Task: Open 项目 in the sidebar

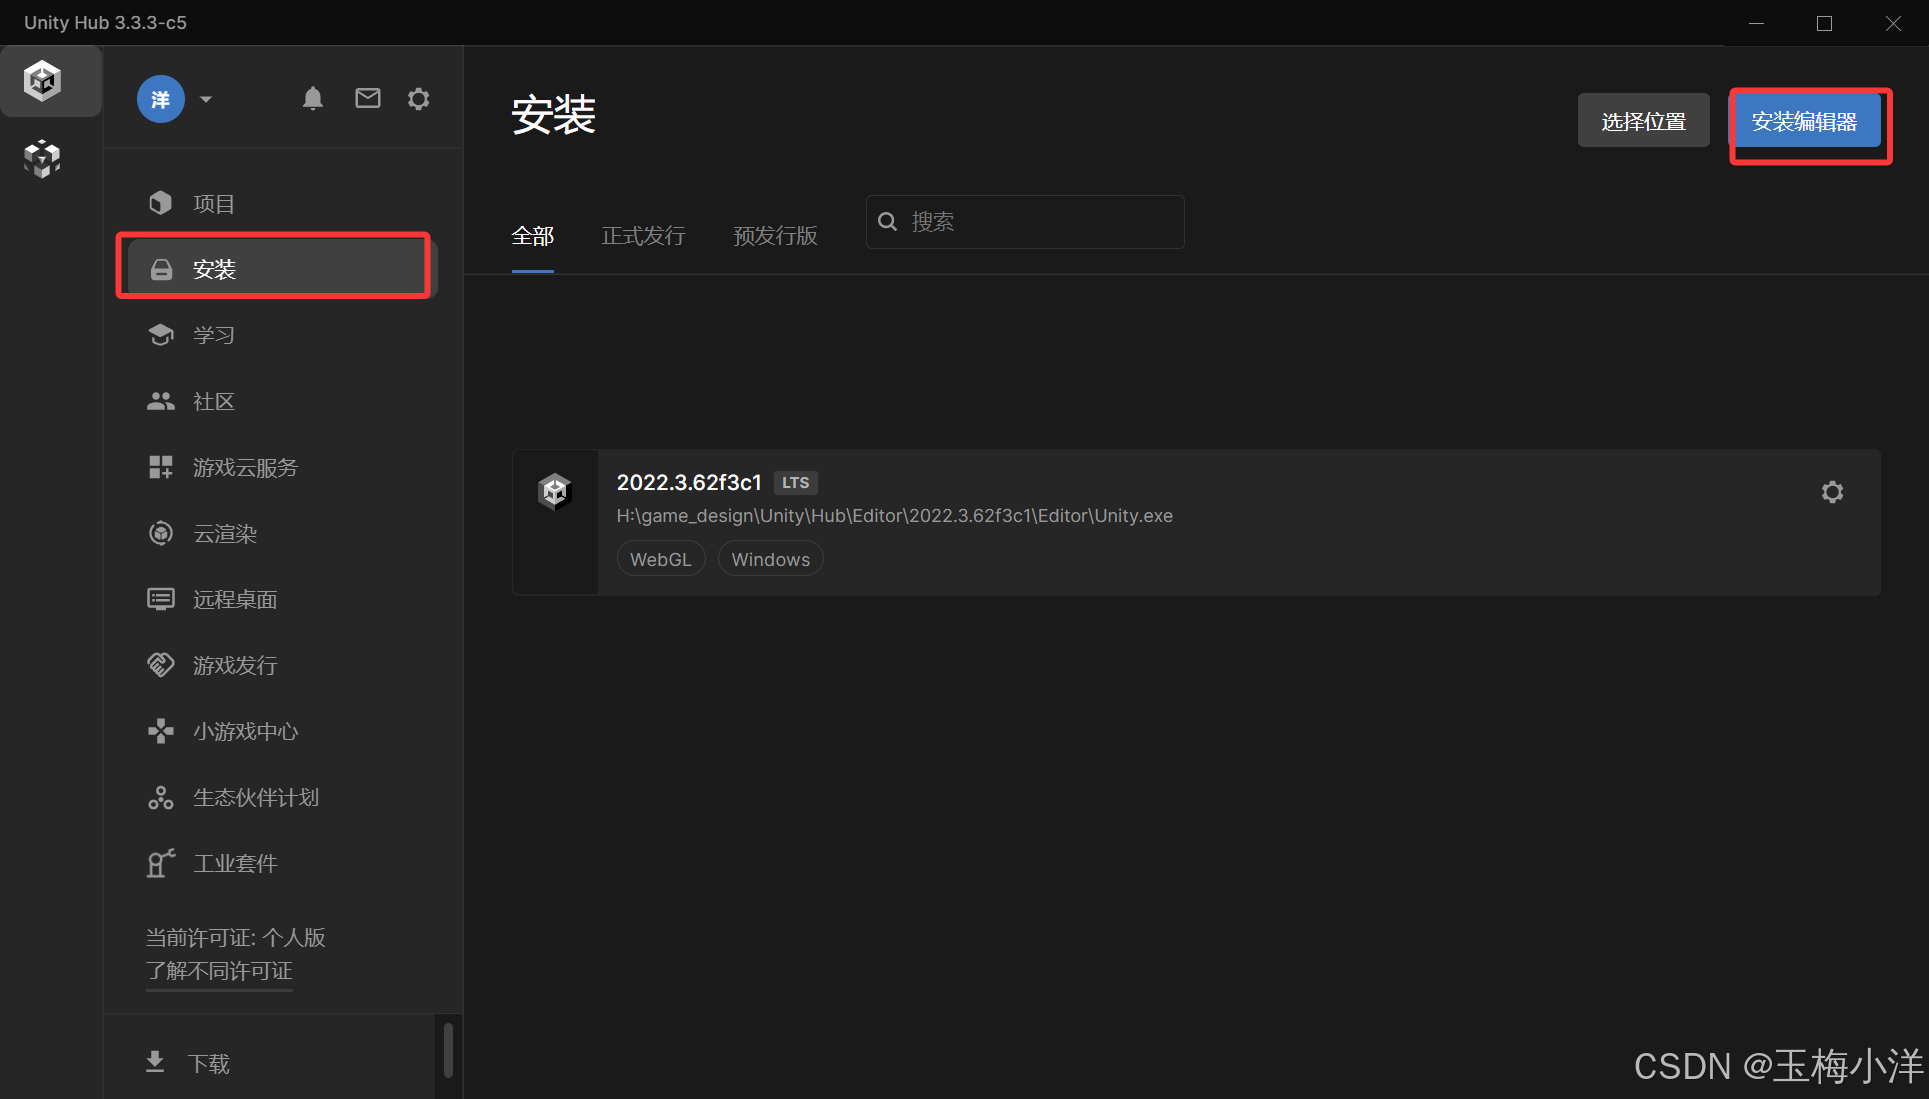Action: point(213,204)
